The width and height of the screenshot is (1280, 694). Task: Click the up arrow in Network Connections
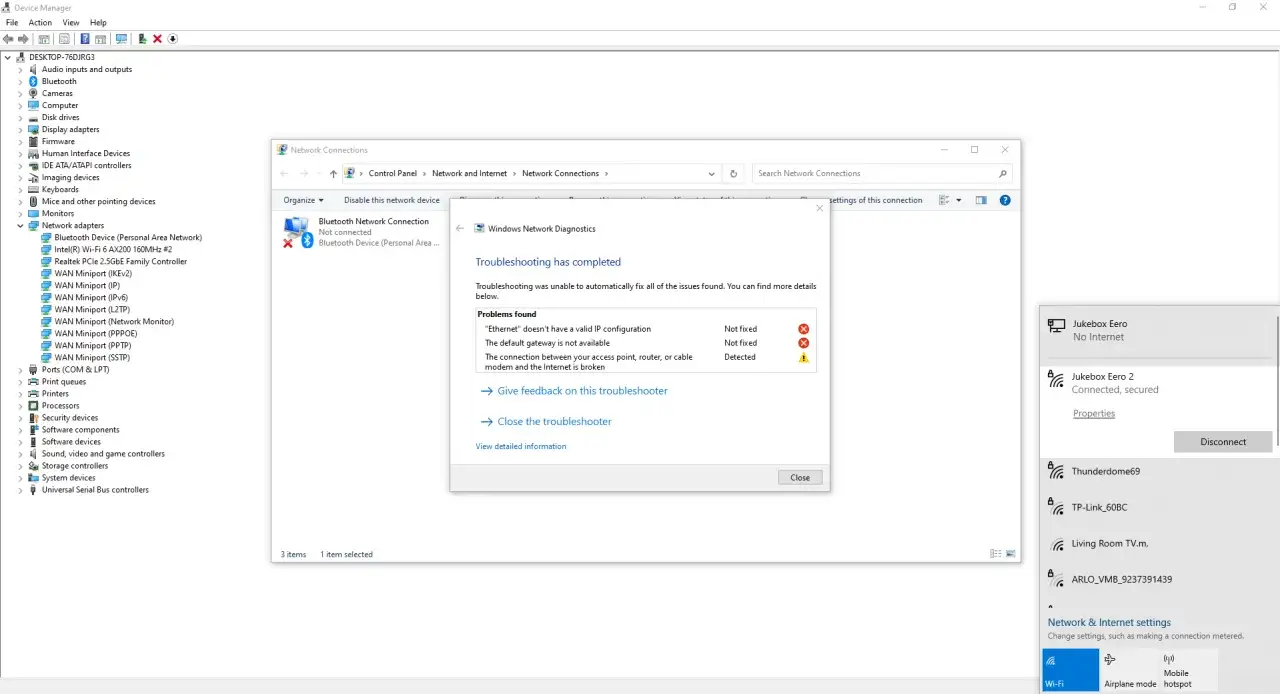[x=333, y=173]
